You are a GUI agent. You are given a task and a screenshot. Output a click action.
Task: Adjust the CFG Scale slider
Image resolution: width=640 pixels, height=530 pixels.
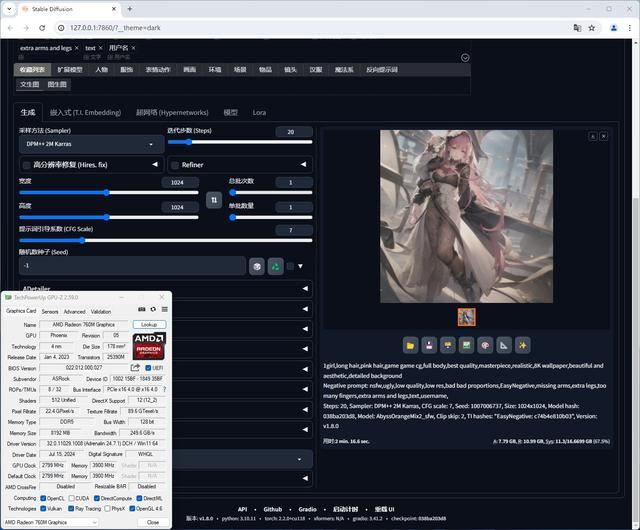tap(82, 241)
